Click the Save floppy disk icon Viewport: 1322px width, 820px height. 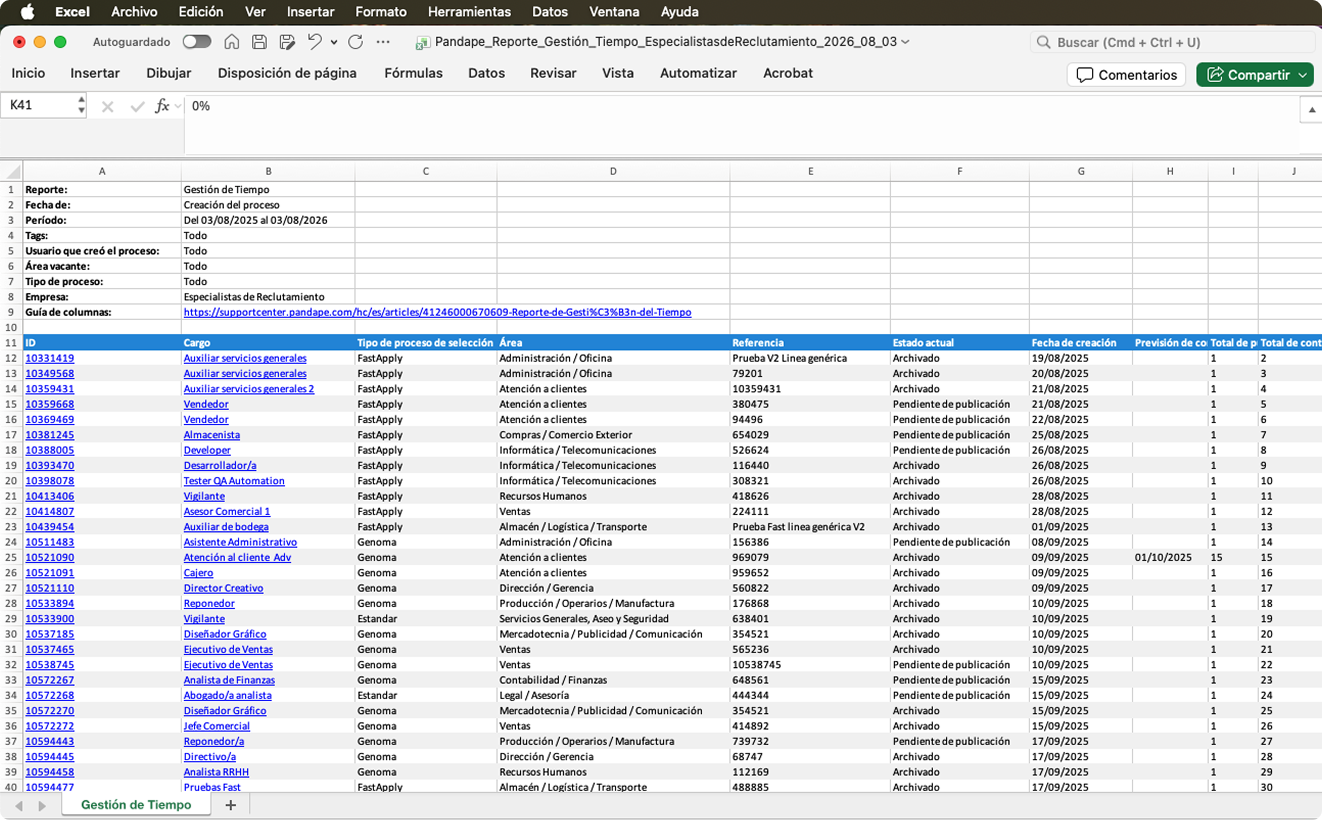(x=259, y=42)
